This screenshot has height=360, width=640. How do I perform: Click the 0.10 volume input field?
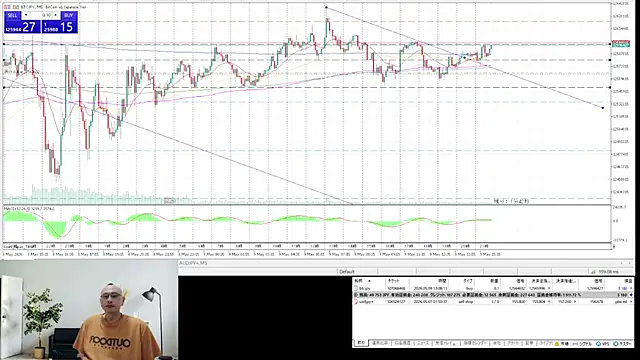point(42,15)
